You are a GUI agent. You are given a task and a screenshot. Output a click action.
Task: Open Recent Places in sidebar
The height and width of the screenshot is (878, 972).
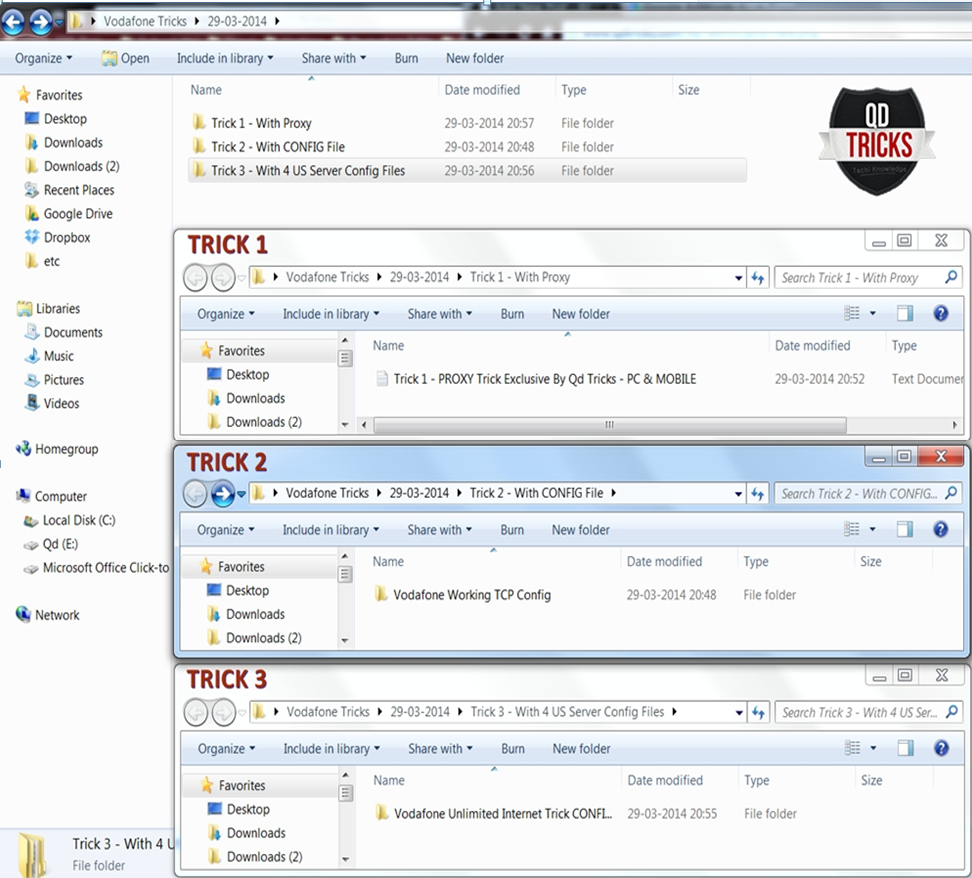point(69,190)
